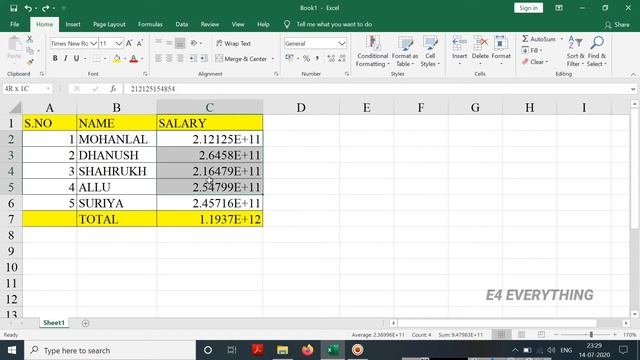640x360 pixels.
Task: Open the borders dropdown arrow
Action: pos(105,59)
